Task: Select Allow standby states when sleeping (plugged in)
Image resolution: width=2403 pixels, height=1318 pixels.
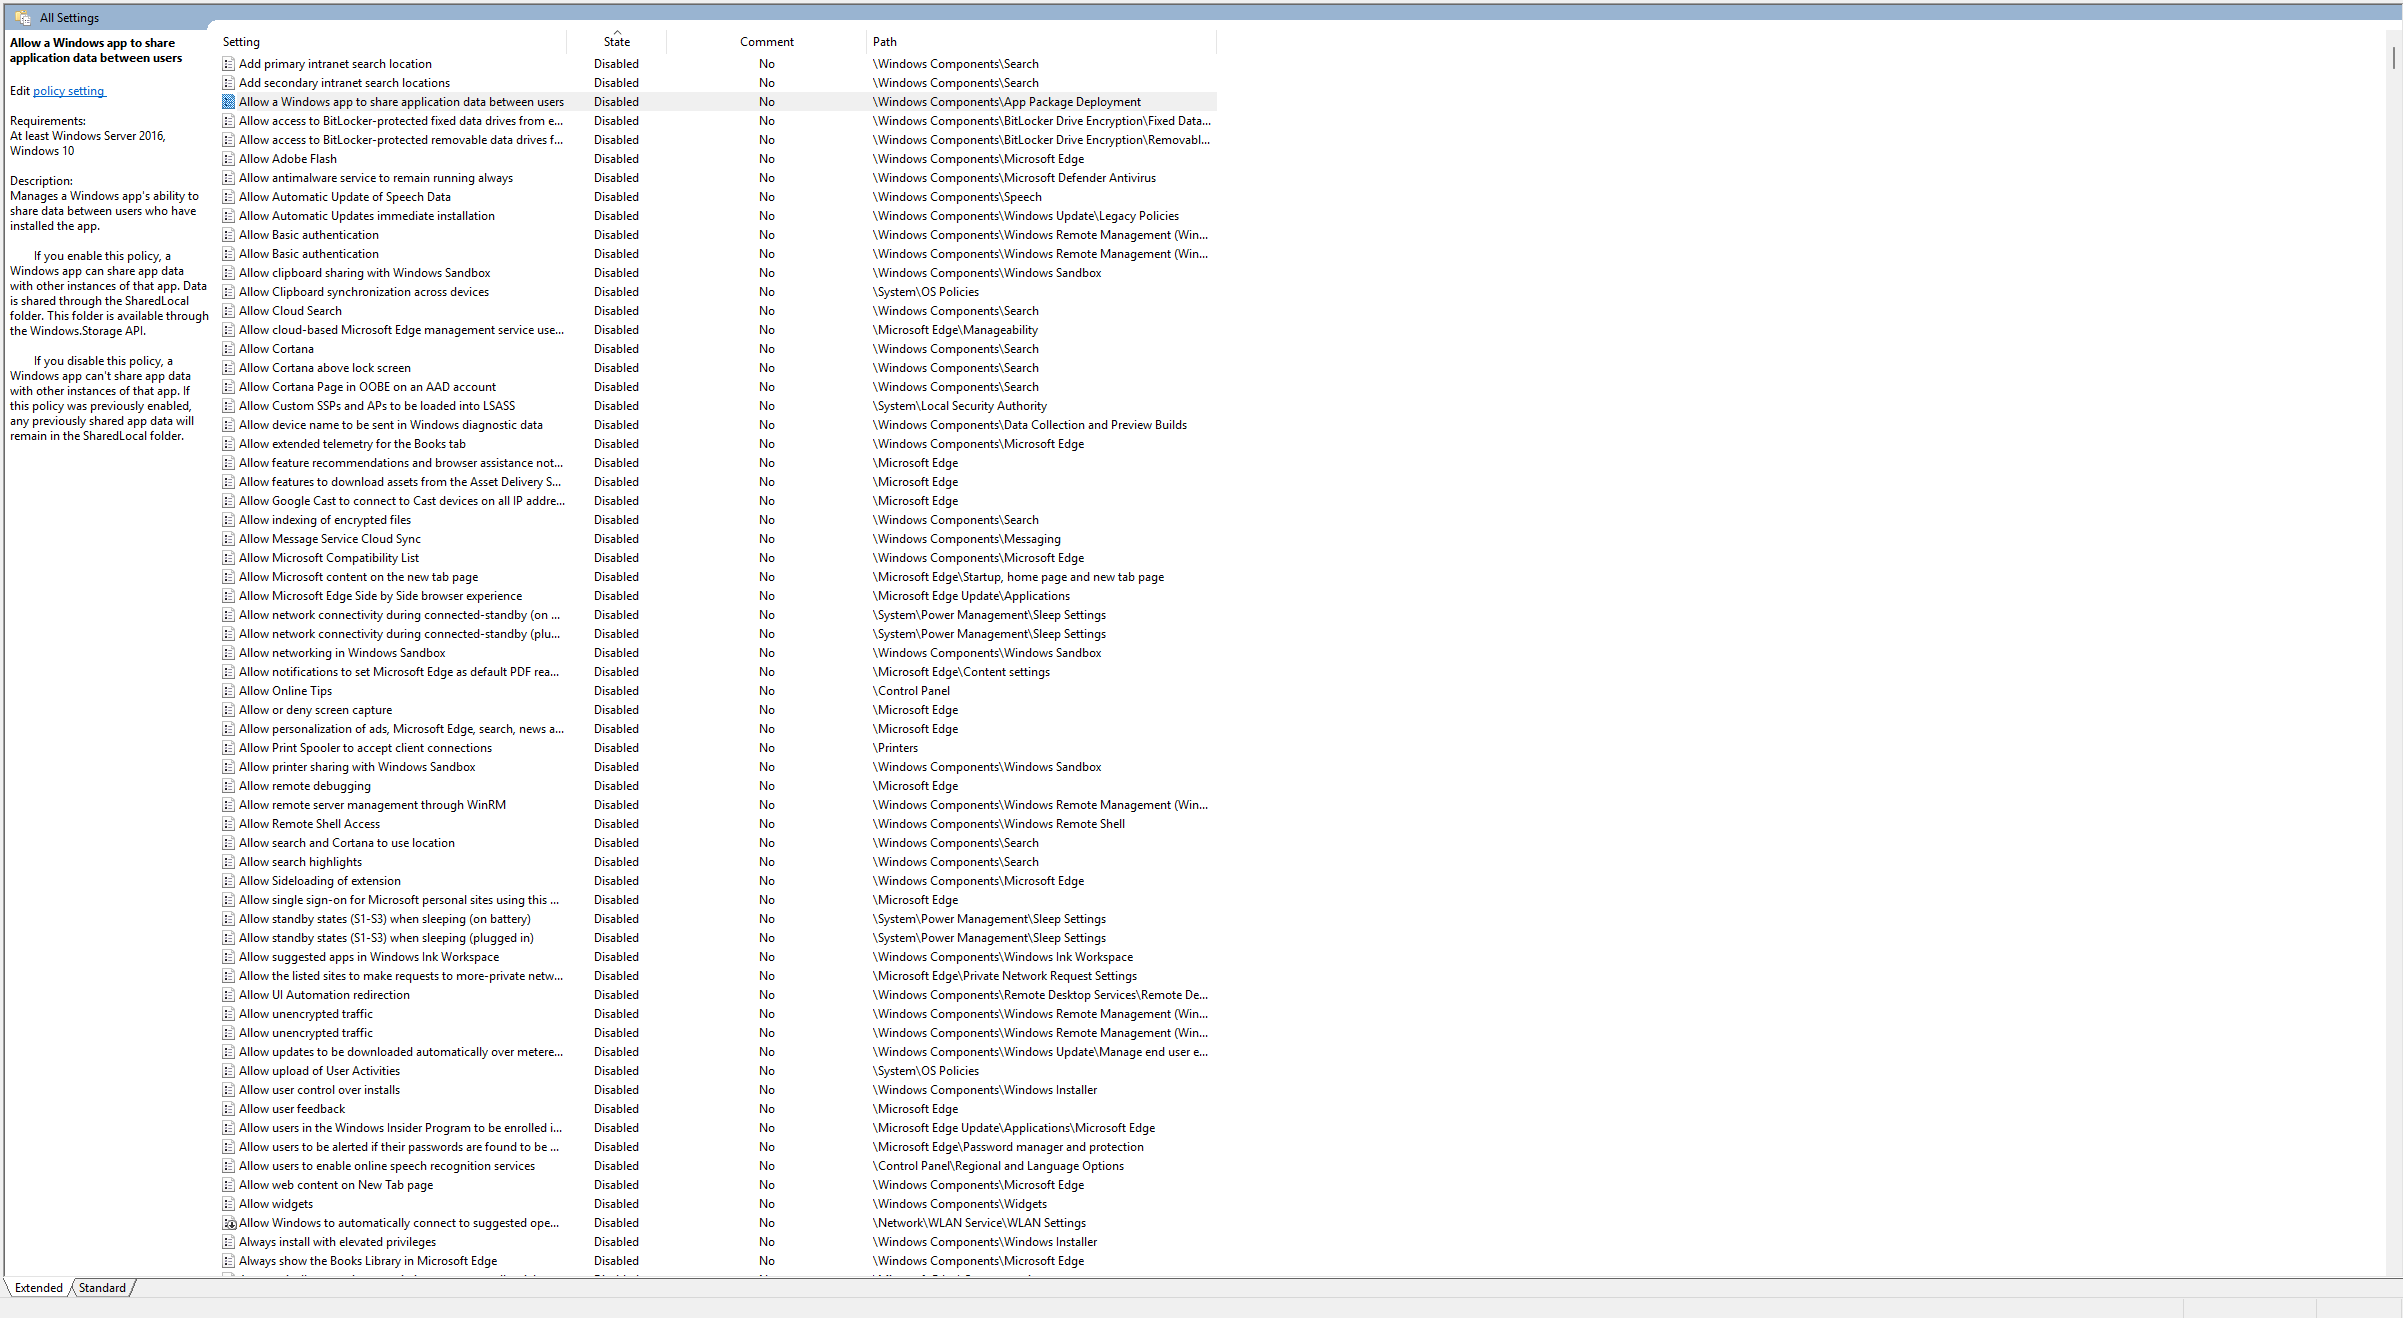Action: pyautogui.click(x=387, y=938)
